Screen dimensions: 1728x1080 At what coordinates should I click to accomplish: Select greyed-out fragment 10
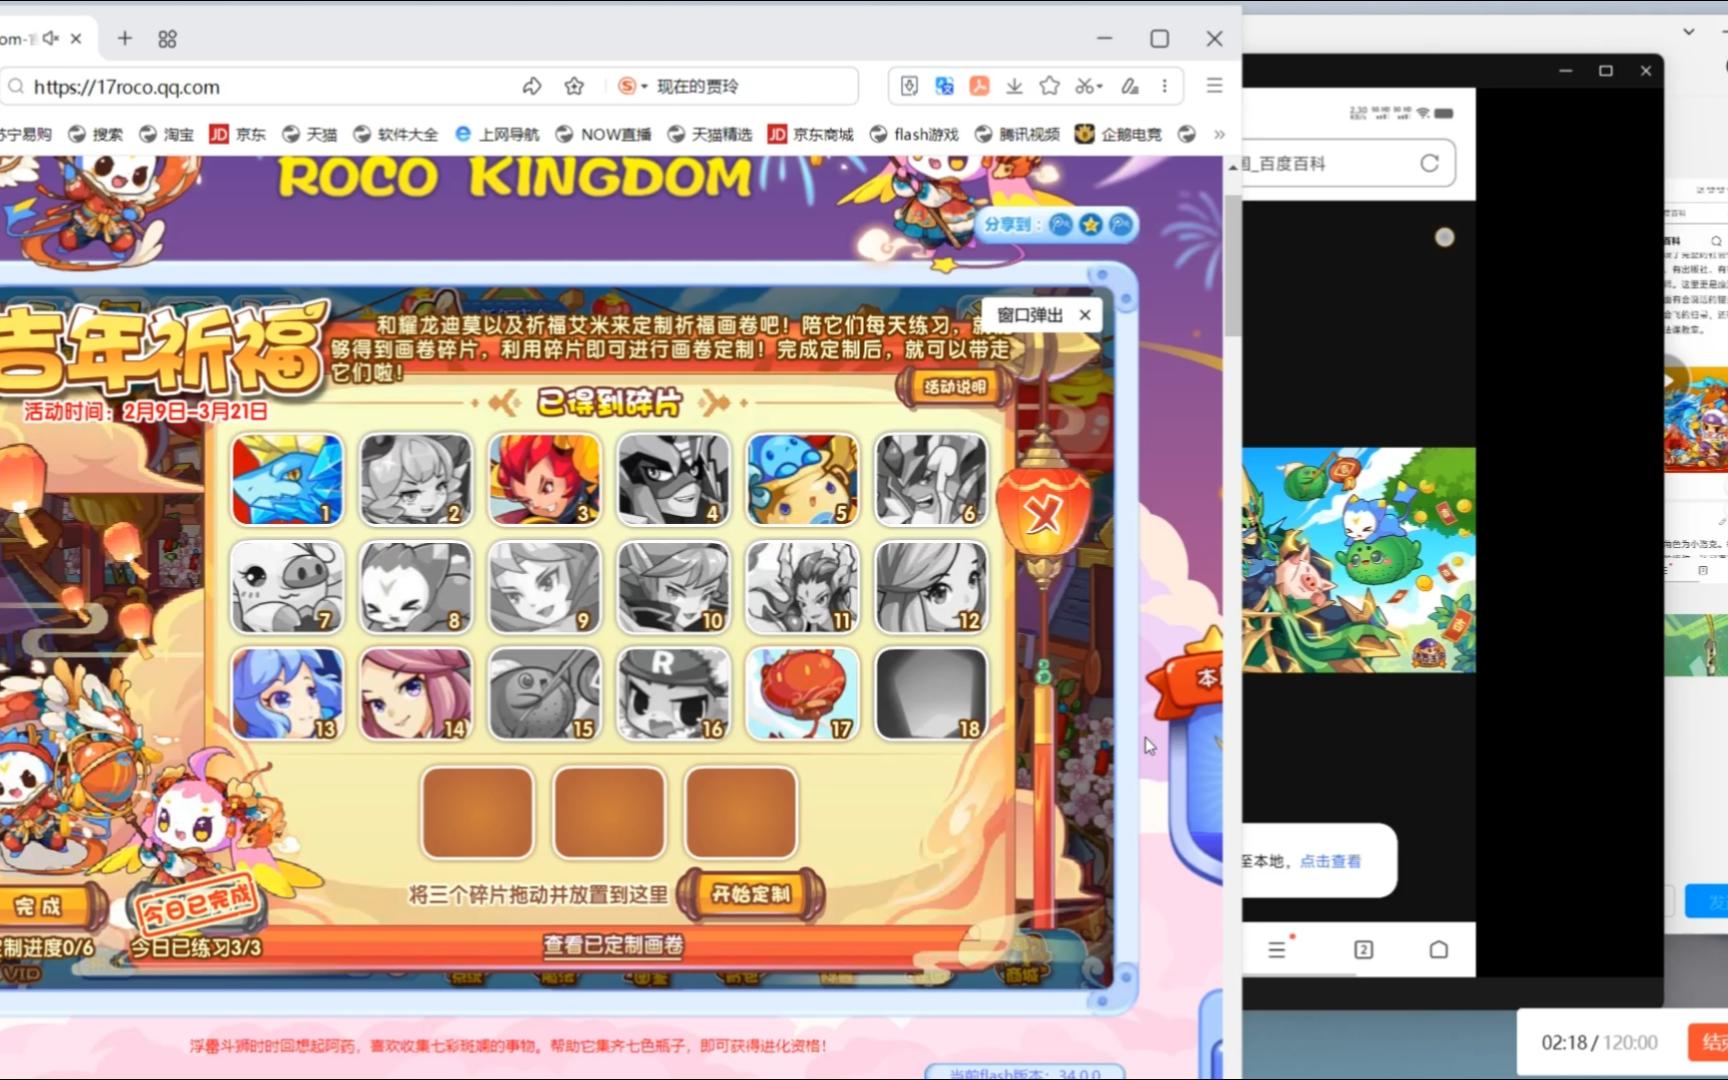674,587
